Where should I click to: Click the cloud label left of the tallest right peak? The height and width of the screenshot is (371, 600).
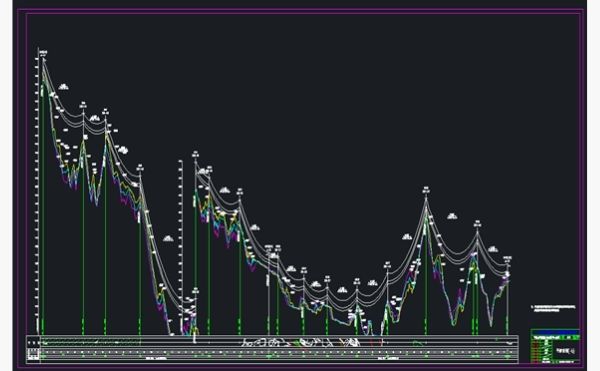tap(407, 237)
